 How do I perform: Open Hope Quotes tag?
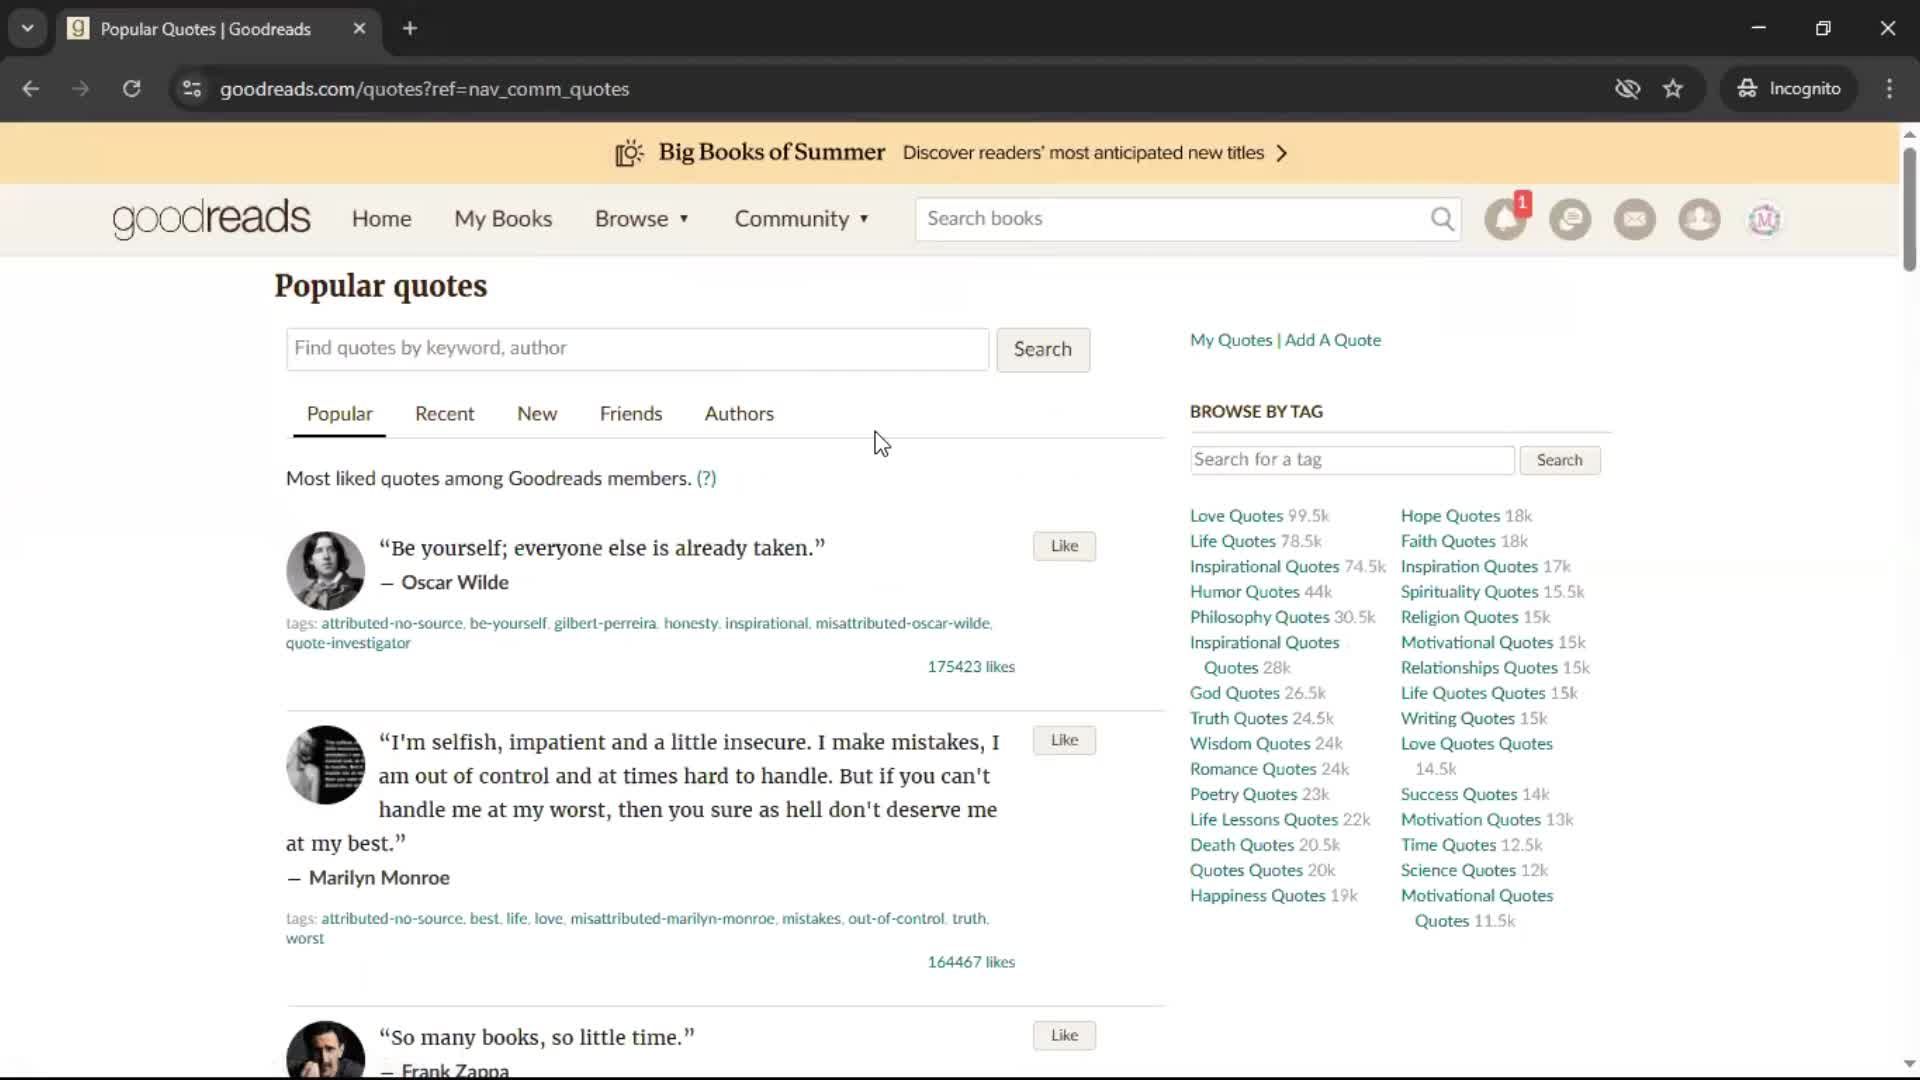[1450, 516]
